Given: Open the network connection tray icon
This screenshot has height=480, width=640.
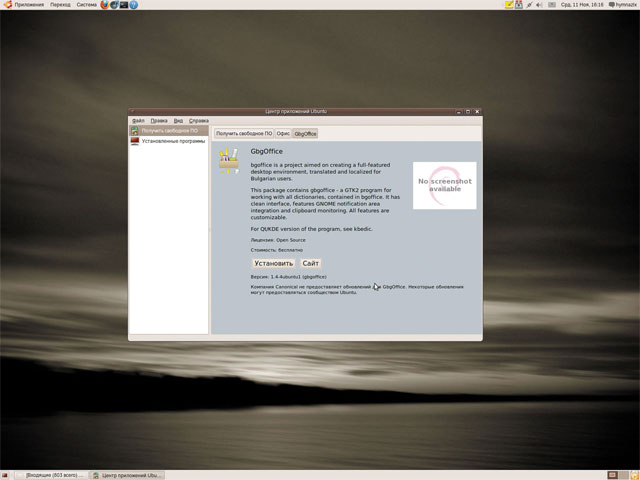Looking at the screenshot, I should (529, 5).
